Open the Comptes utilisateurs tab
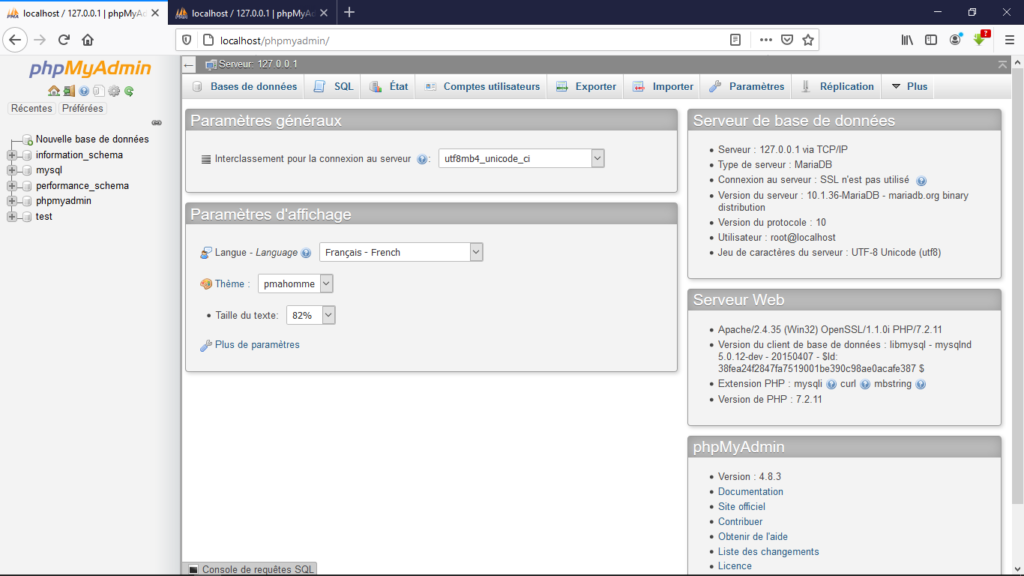Viewport: 1024px width, 576px height. [482, 86]
